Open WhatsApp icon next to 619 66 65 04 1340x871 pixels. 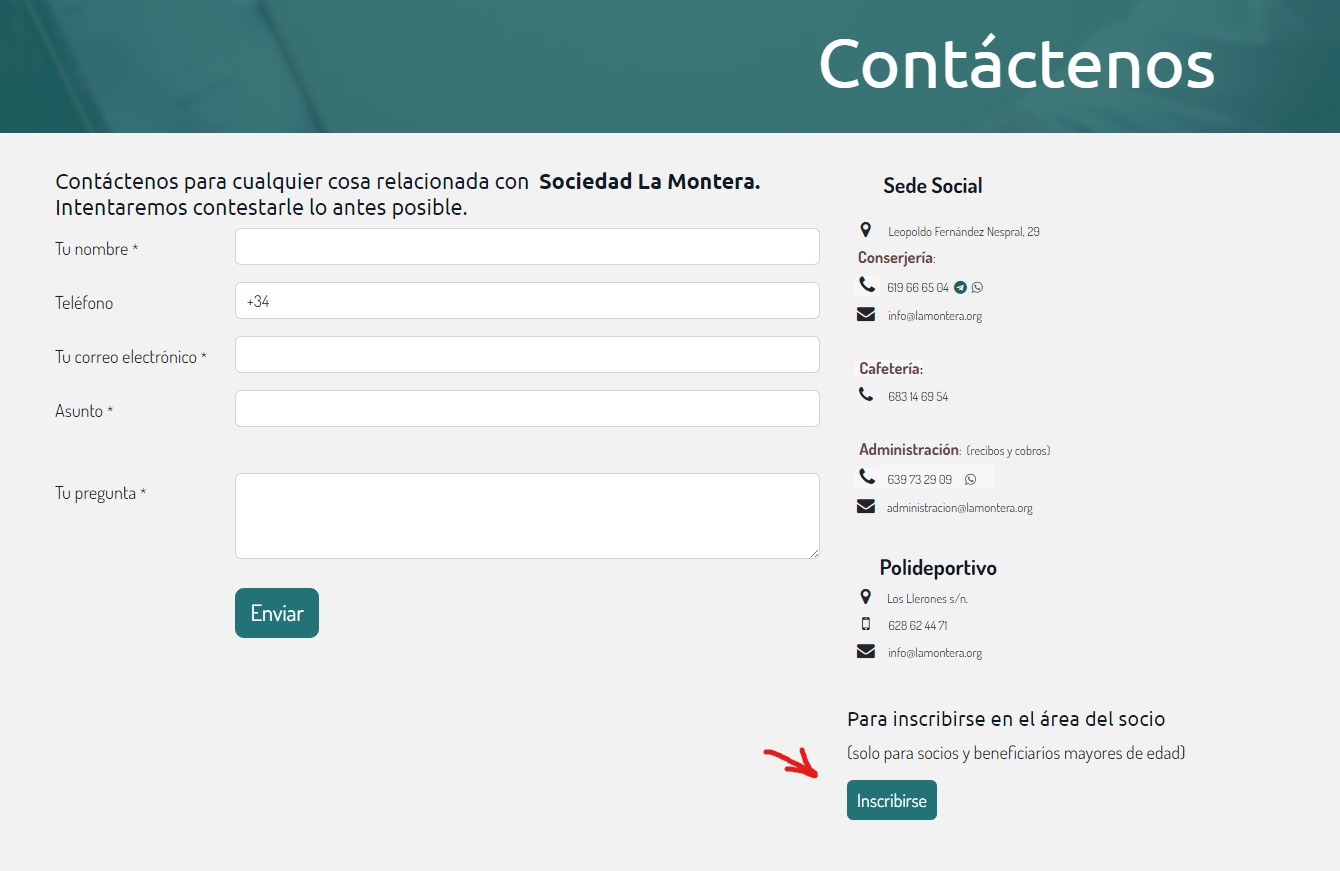pyautogui.click(x=977, y=287)
